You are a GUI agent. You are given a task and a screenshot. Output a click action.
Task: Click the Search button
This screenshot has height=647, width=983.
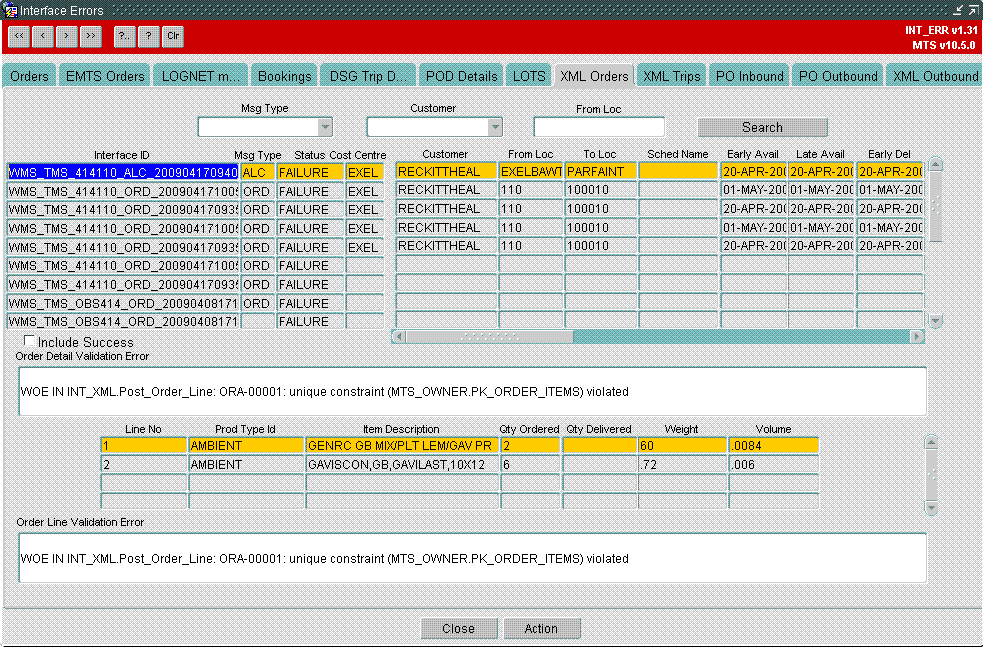tap(762, 127)
